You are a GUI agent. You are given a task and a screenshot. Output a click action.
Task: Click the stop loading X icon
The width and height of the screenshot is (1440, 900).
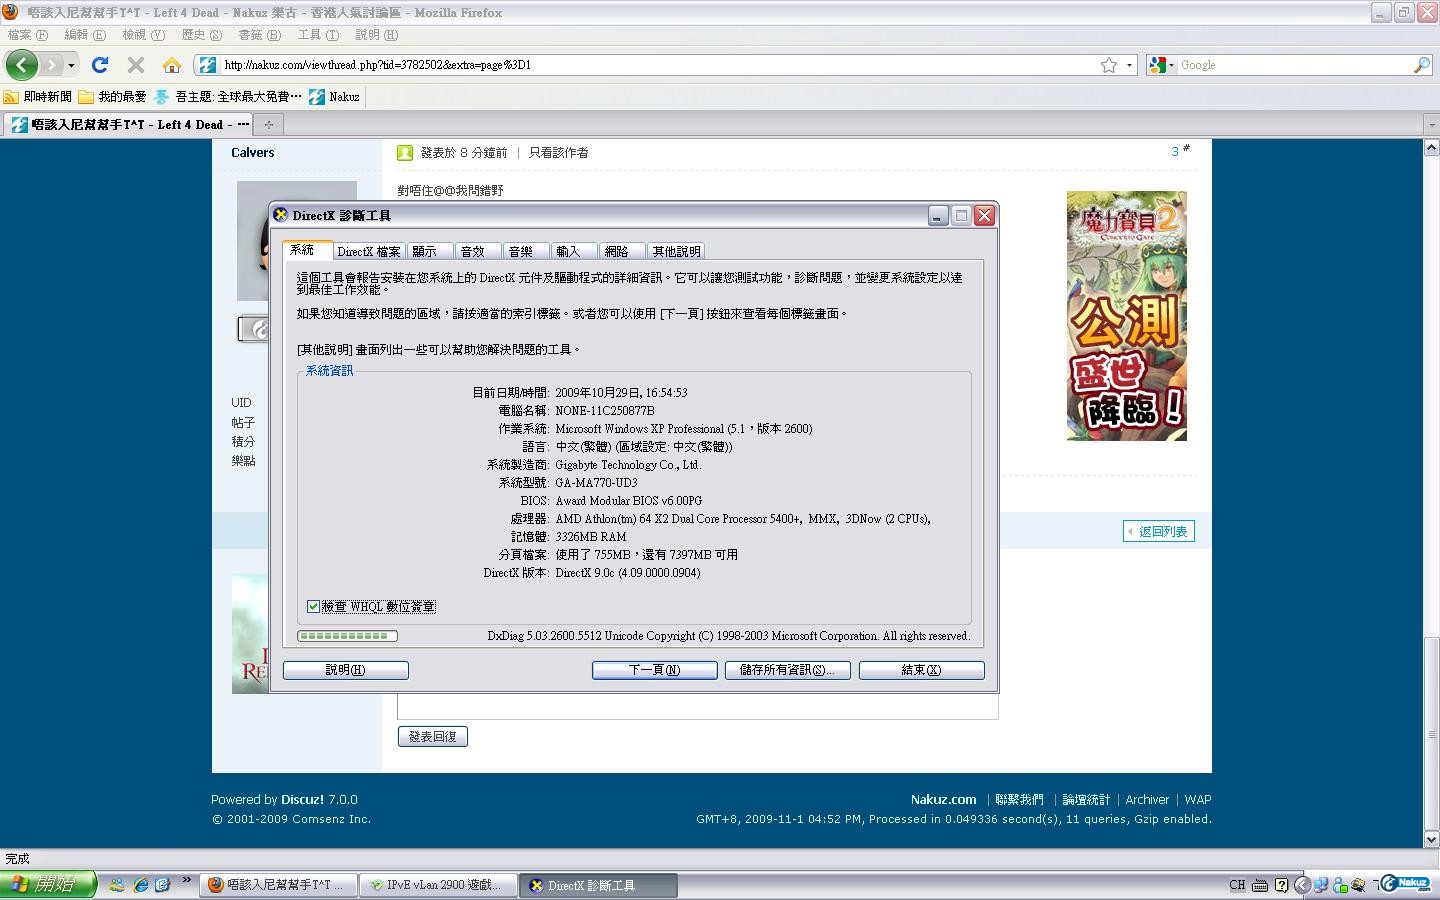(136, 65)
